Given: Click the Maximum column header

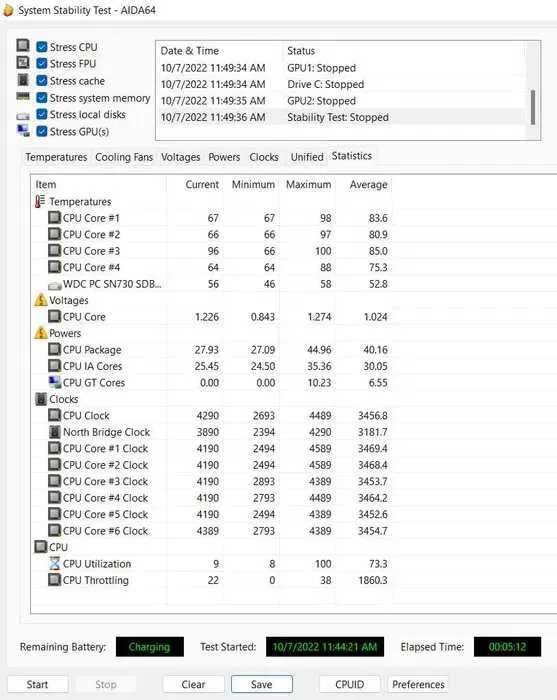Looking at the screenshot, I should (308, 184).
